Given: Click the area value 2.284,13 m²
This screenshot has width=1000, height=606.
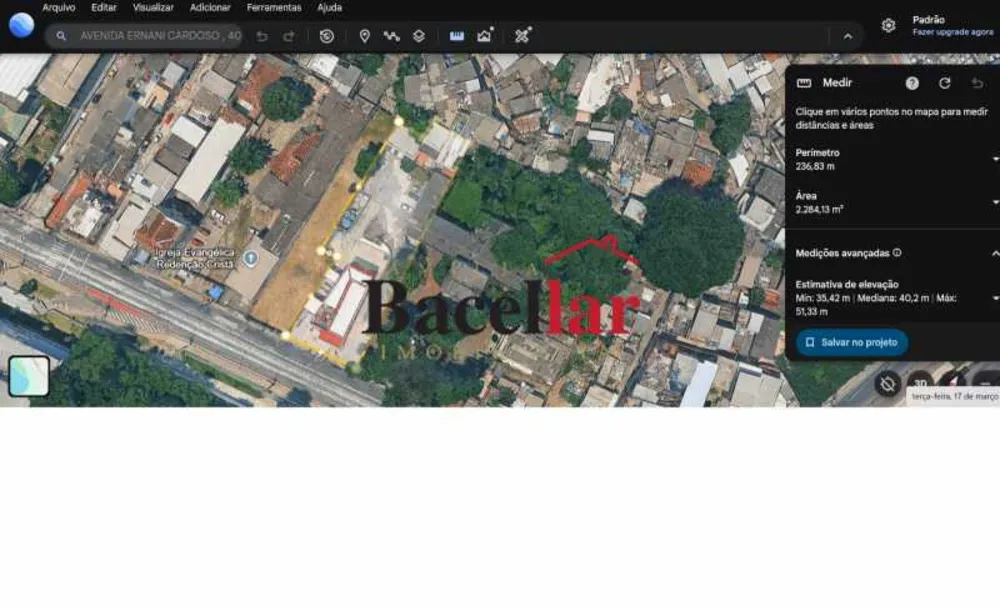Looking at the screenshot, I should [820, 209].
